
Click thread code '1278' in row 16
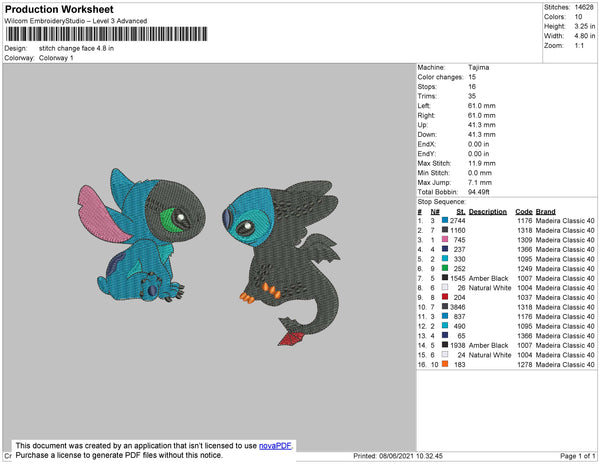(x=525, y=365)
